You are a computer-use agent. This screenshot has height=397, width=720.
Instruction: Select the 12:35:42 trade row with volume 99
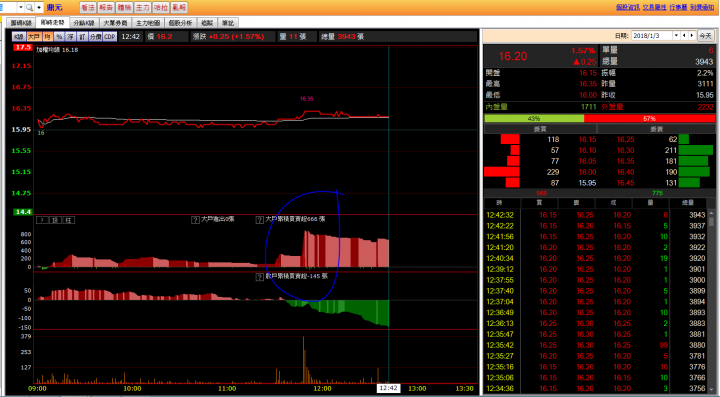click(x=596, y=345)
